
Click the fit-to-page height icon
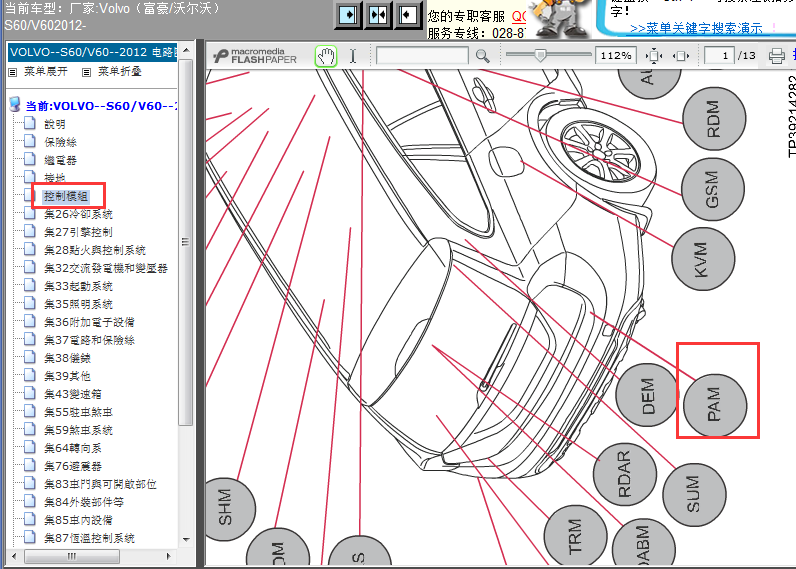click(x=654, y=56)
